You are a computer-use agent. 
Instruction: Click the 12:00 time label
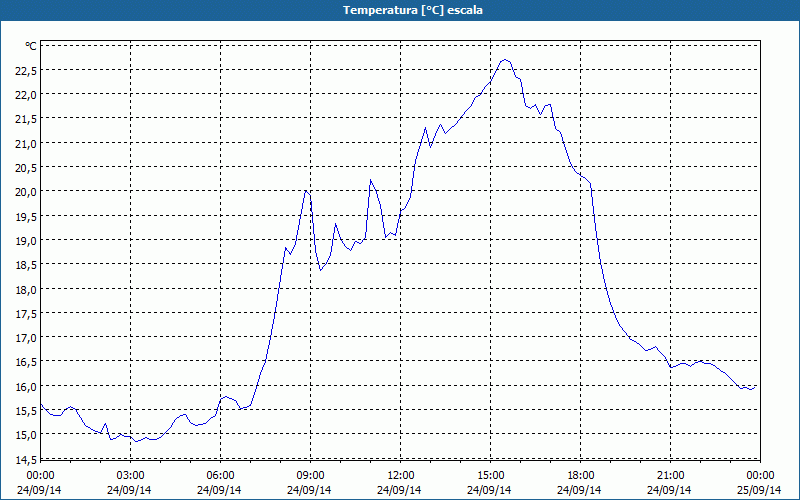pos(401,476)
